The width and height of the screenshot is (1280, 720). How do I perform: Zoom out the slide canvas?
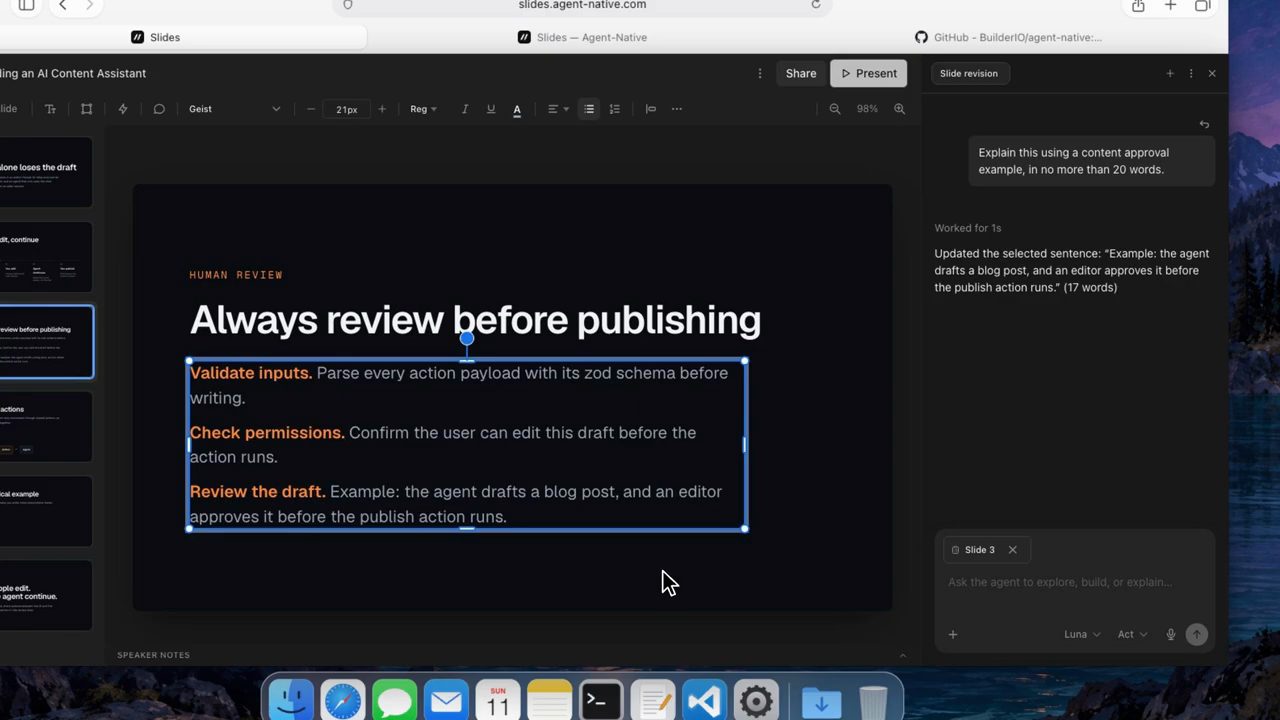[x=835, y=109]
